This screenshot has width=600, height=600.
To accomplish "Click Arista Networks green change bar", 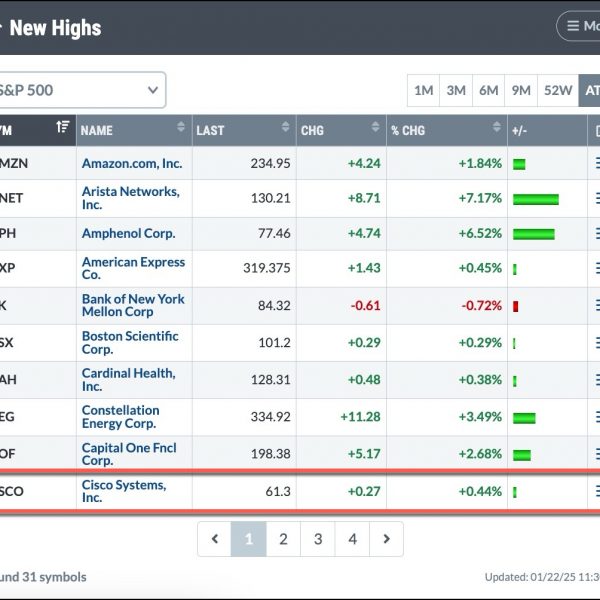I will click(x=536, y=199).
